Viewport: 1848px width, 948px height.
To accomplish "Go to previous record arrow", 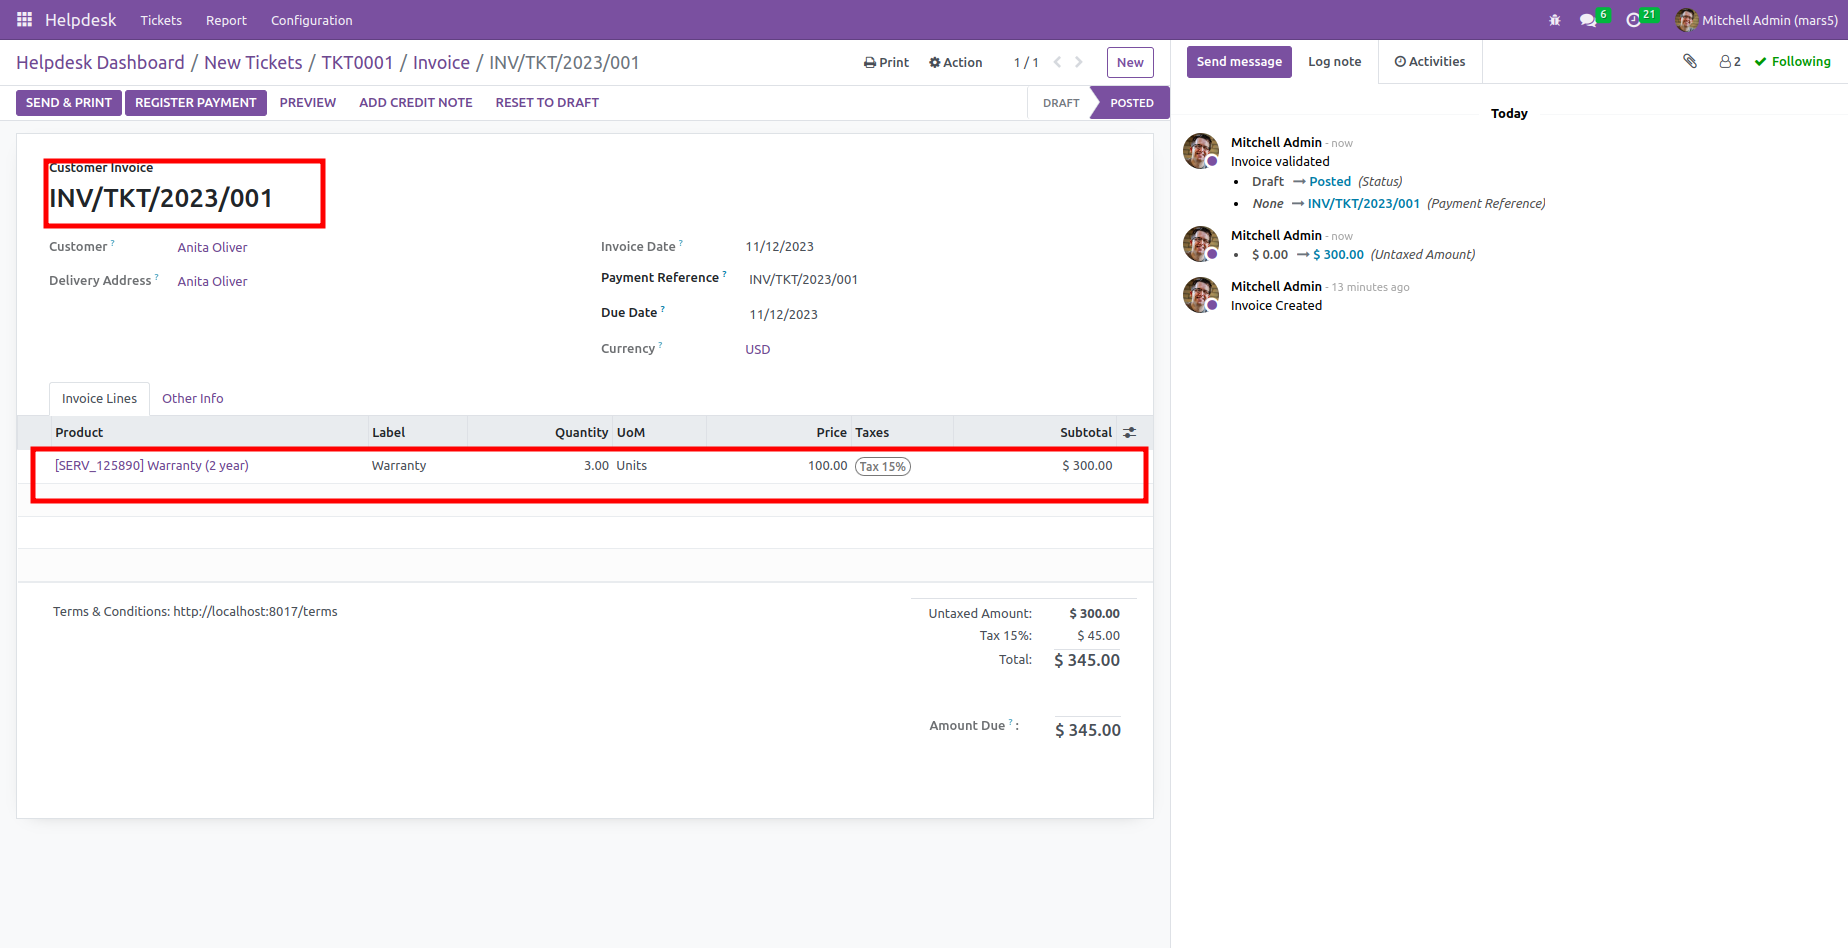I will pos(1057,62).
